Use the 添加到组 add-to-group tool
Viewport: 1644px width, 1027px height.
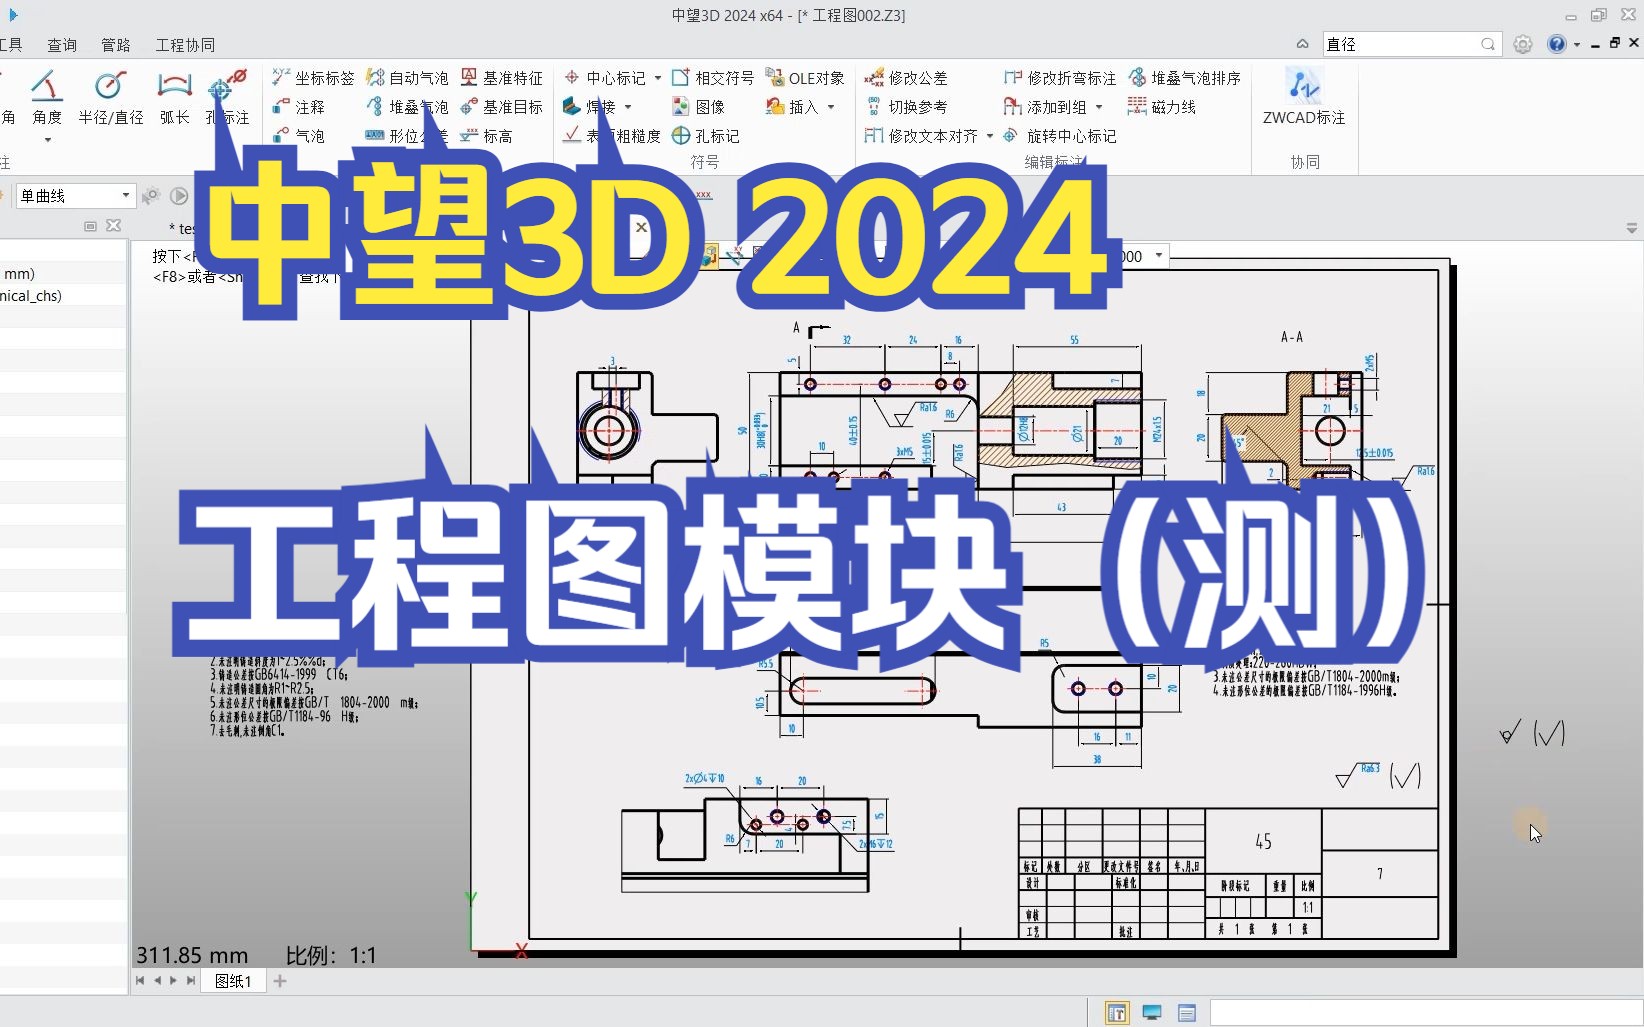tap(1045, 107)
